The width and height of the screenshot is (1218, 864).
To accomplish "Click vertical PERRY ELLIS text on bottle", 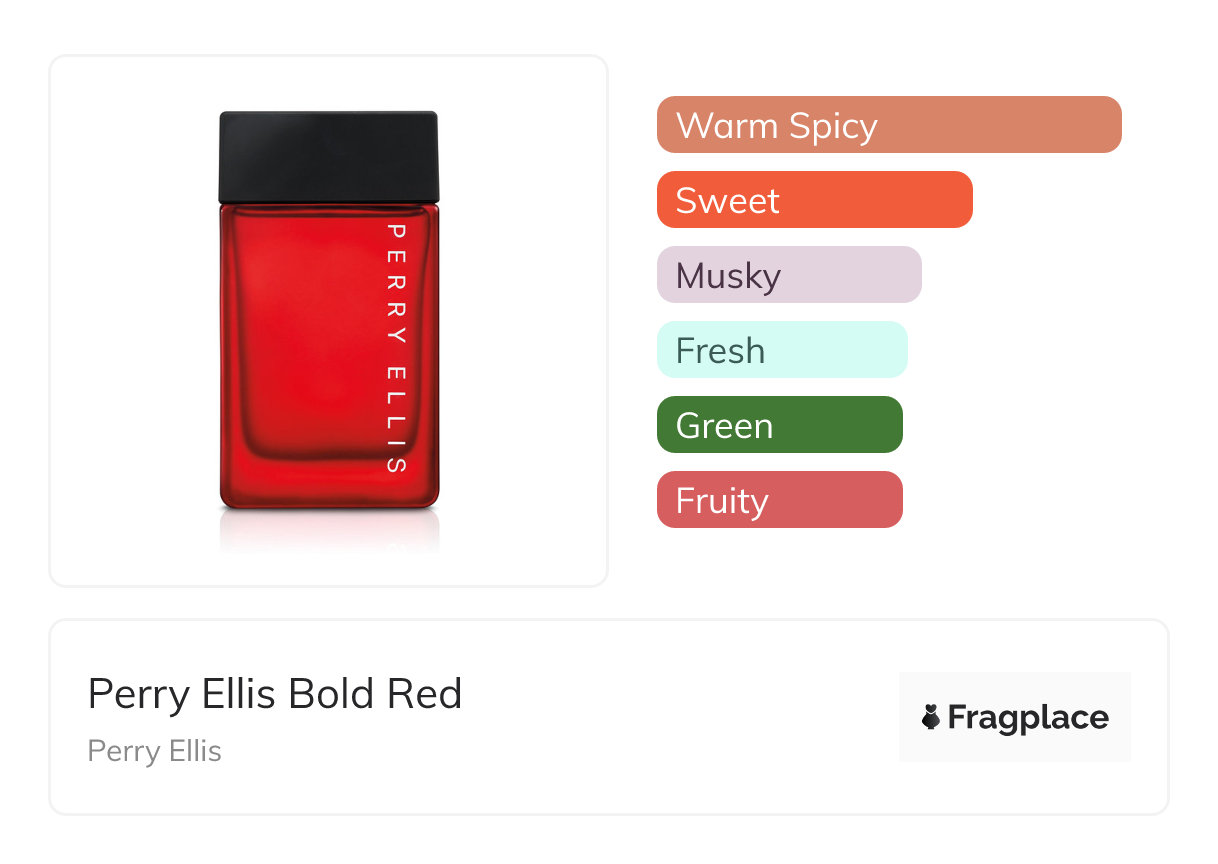I will tap(396, 348).
